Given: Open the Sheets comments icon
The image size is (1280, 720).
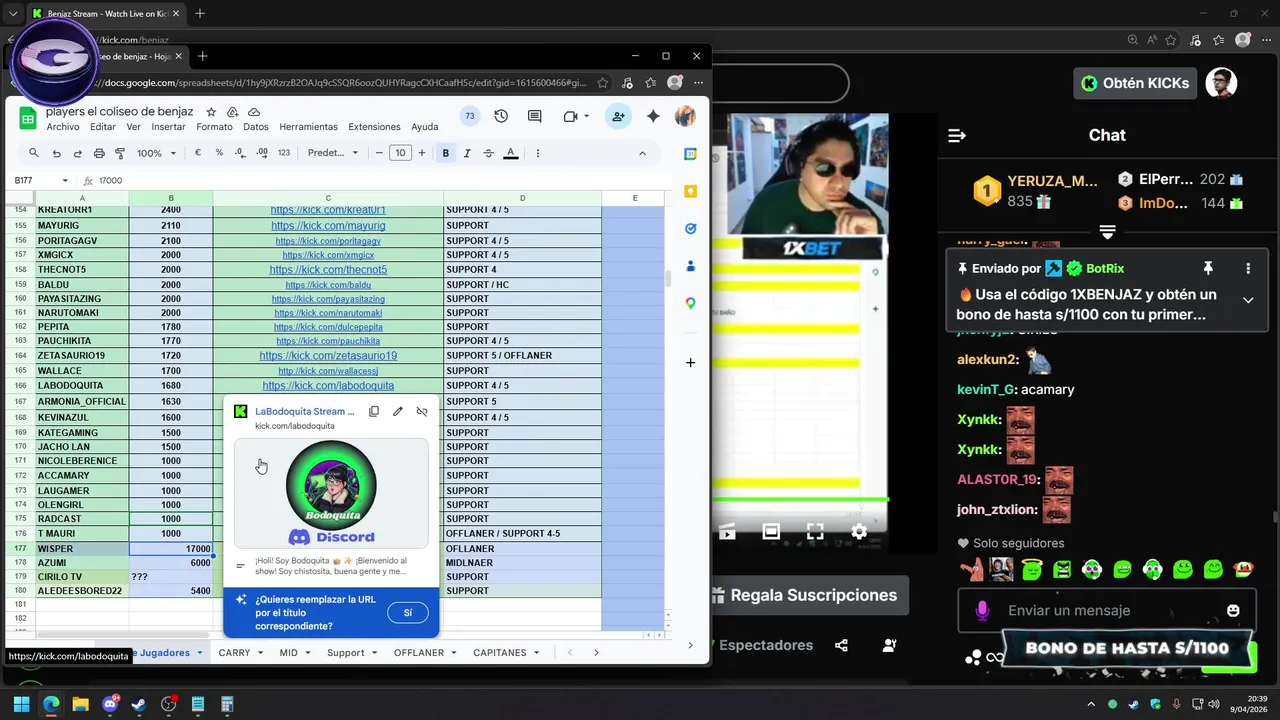Looking at the screenshot, I should tap(535, 117).
